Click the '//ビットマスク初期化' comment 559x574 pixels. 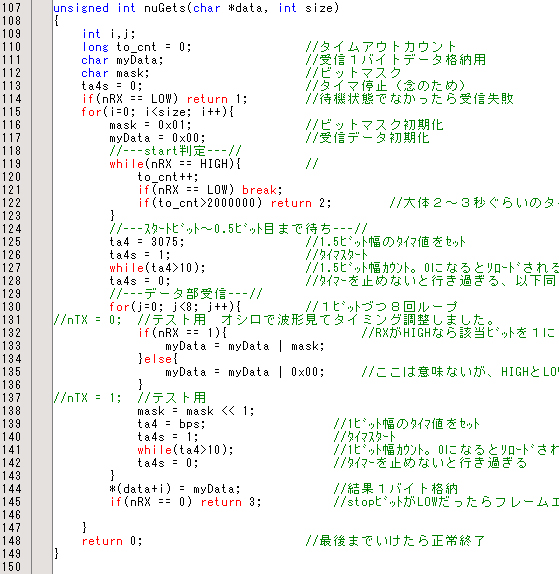[x=374, y=125]
